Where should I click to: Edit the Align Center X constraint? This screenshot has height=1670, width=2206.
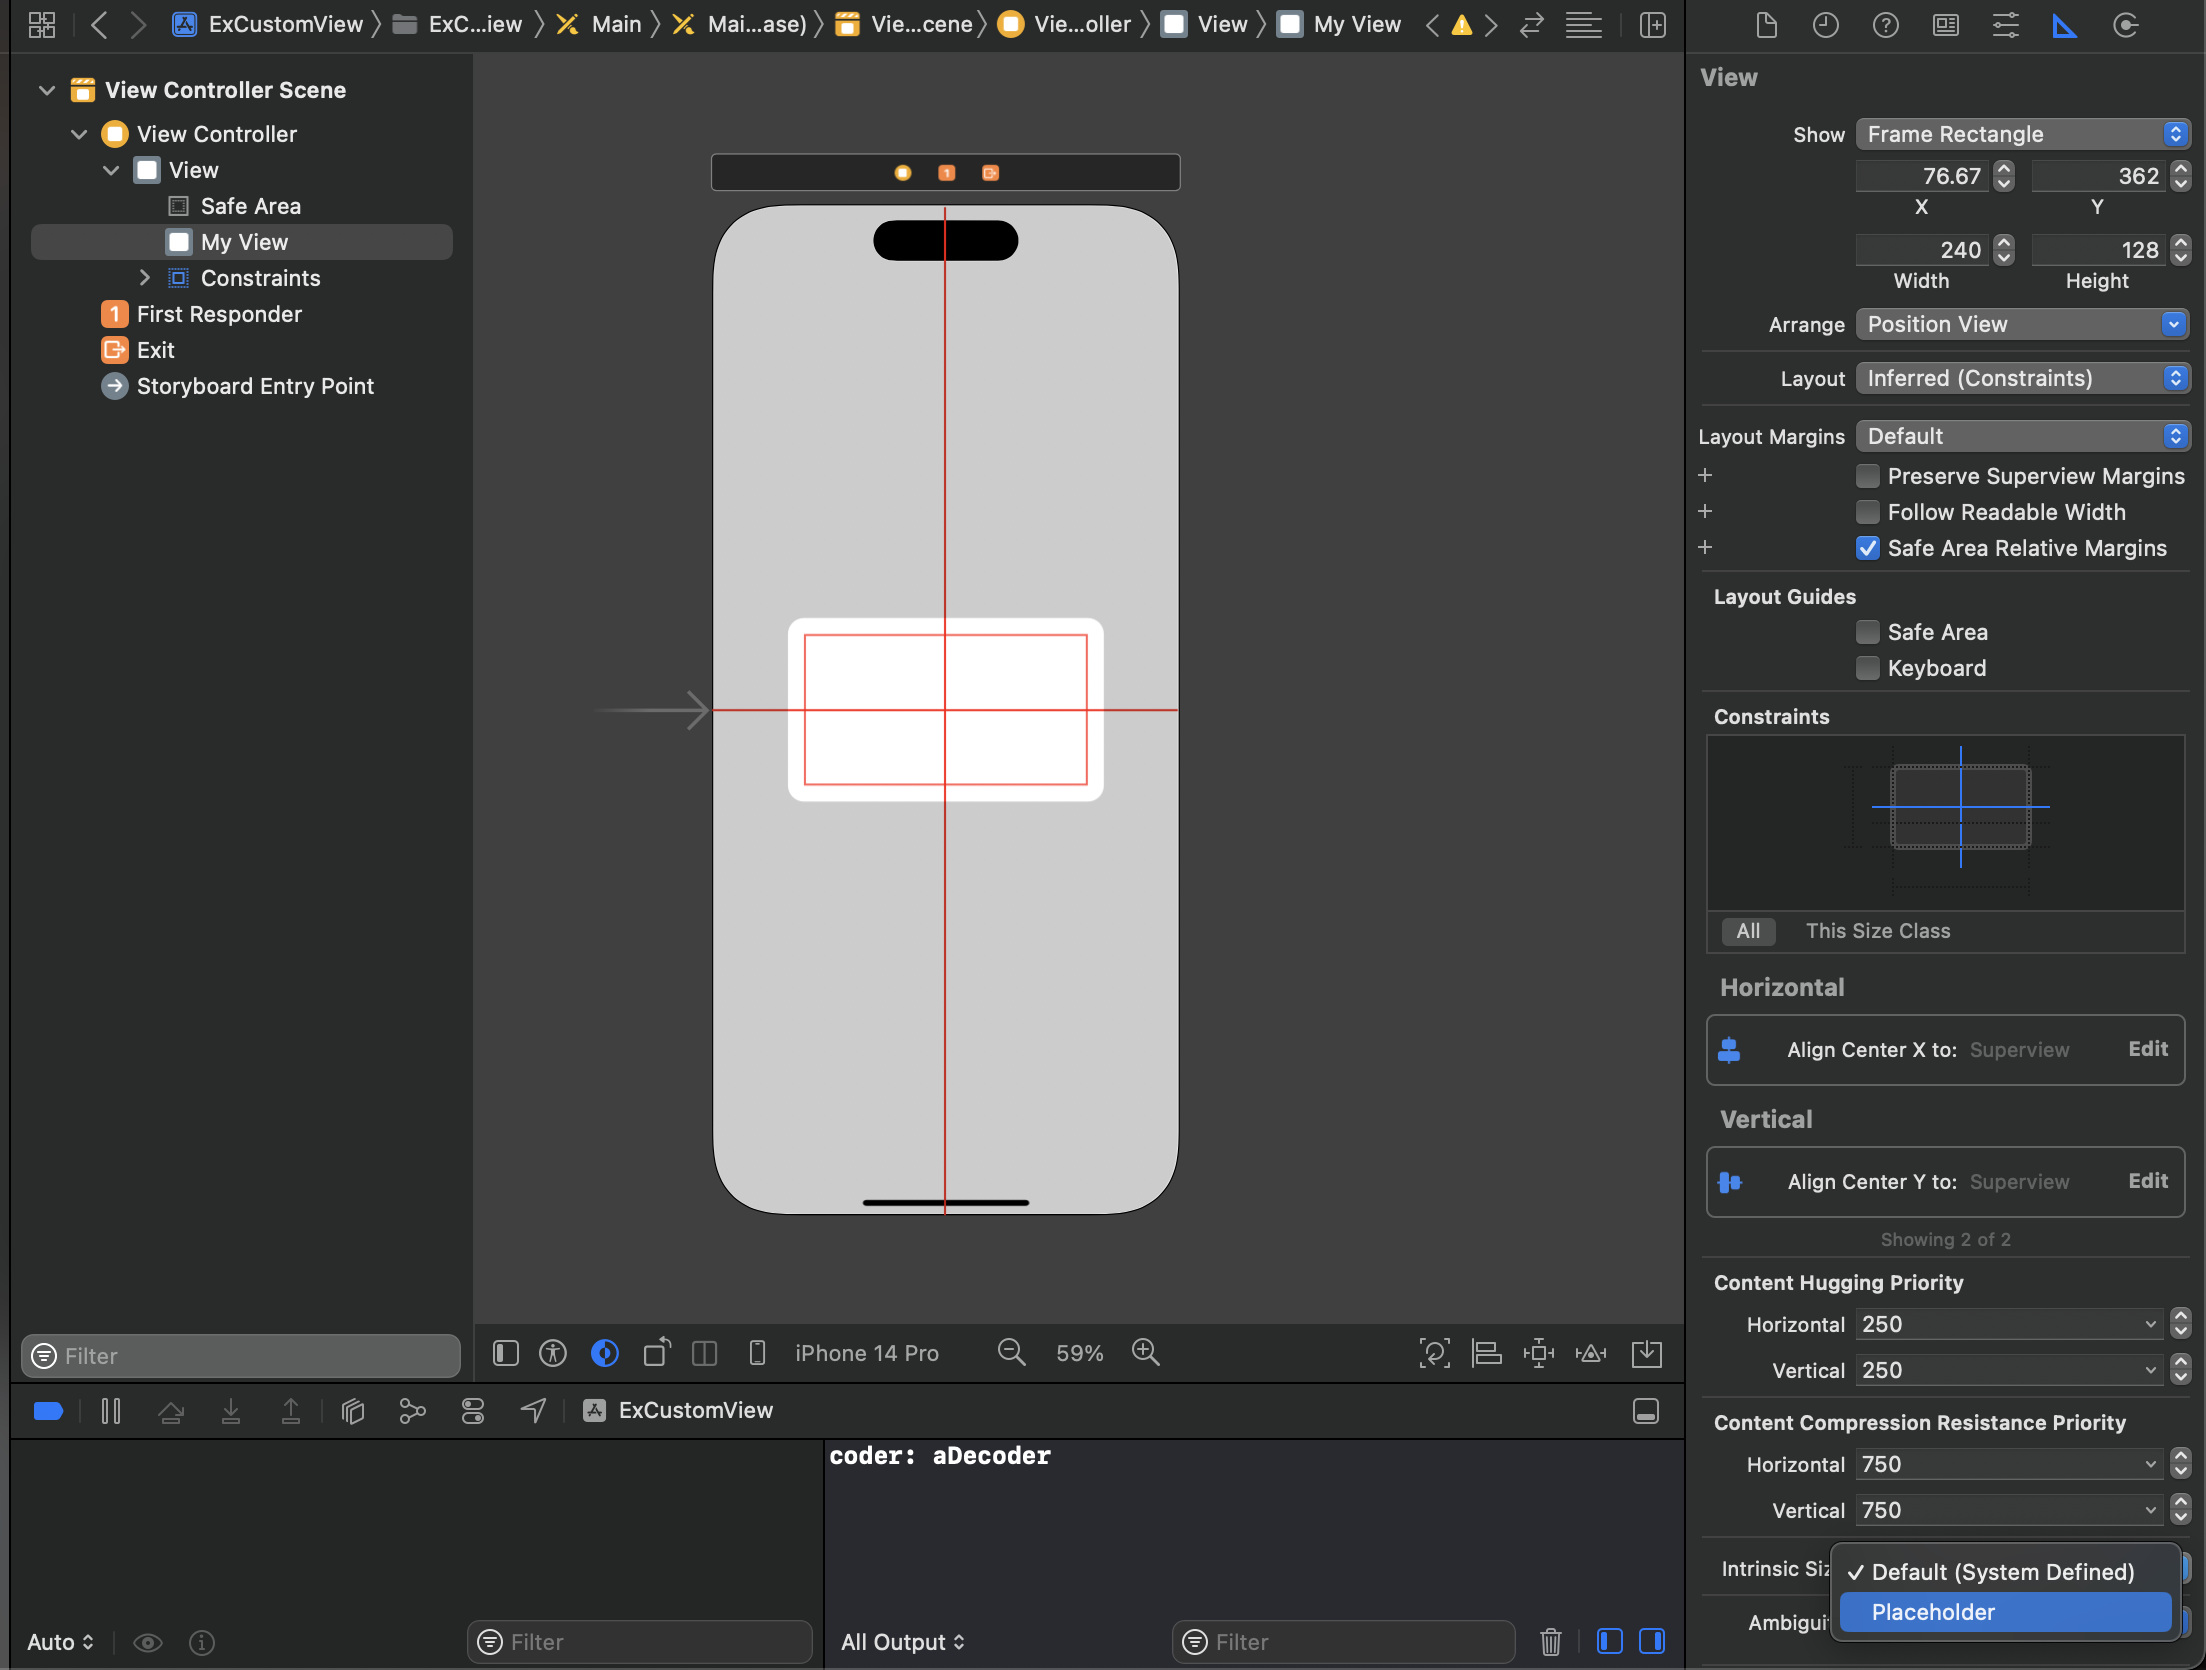pyautogui.click(x=2147, y=1049)
